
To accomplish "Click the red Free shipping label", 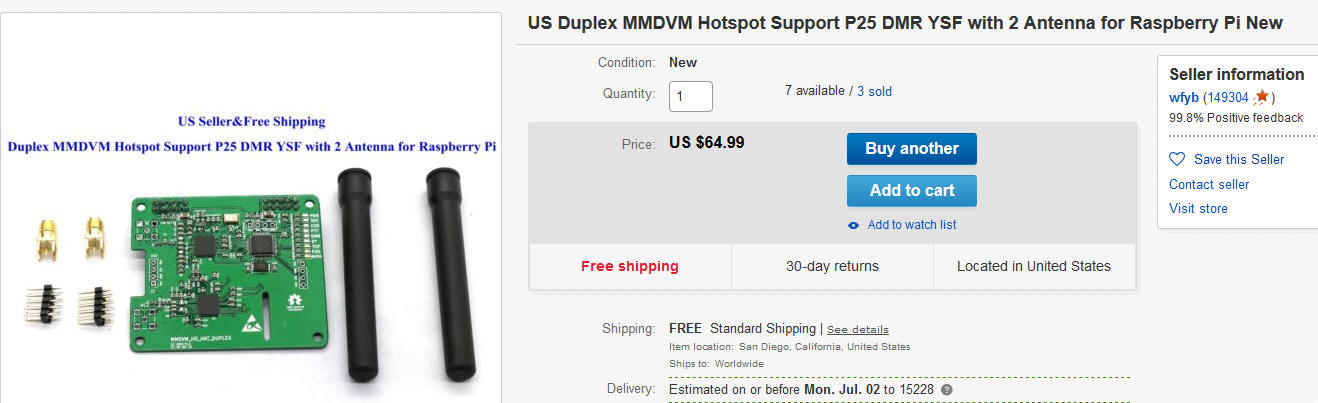I will [x=629, y=266].
